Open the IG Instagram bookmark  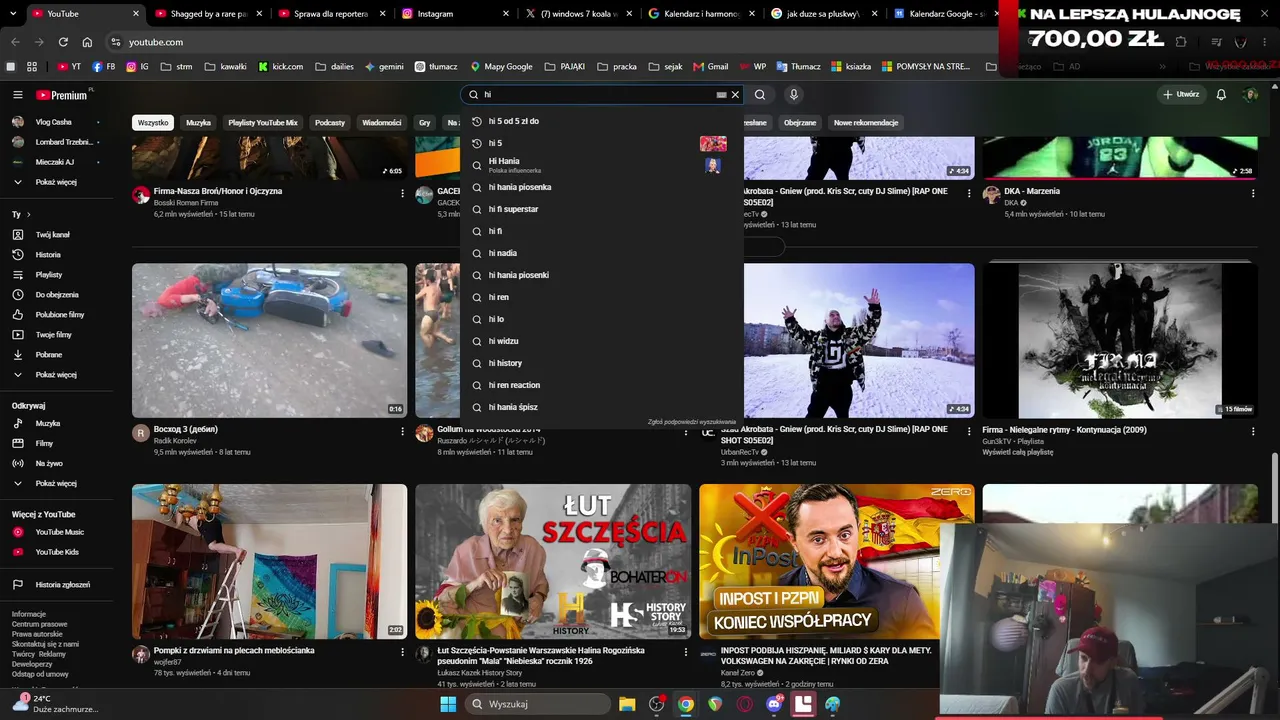pyautogui.click(x=137, y=67)
